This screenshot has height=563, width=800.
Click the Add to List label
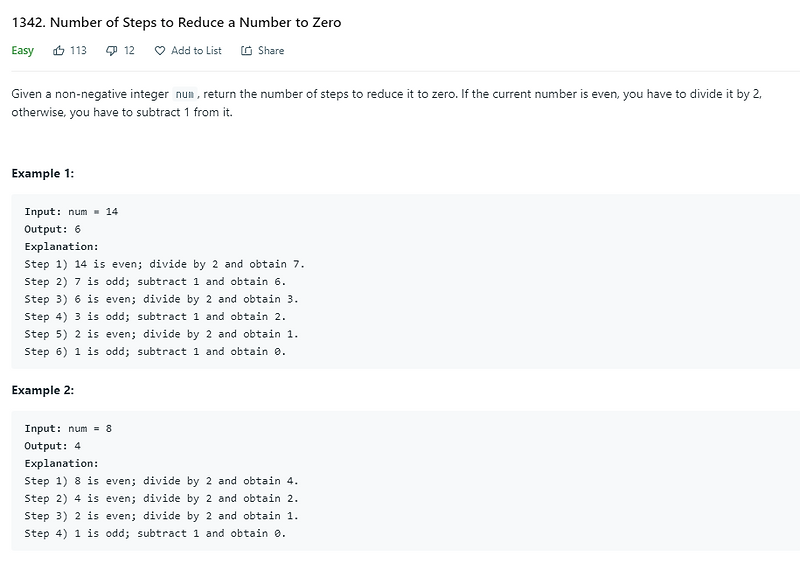click(196, 51)
